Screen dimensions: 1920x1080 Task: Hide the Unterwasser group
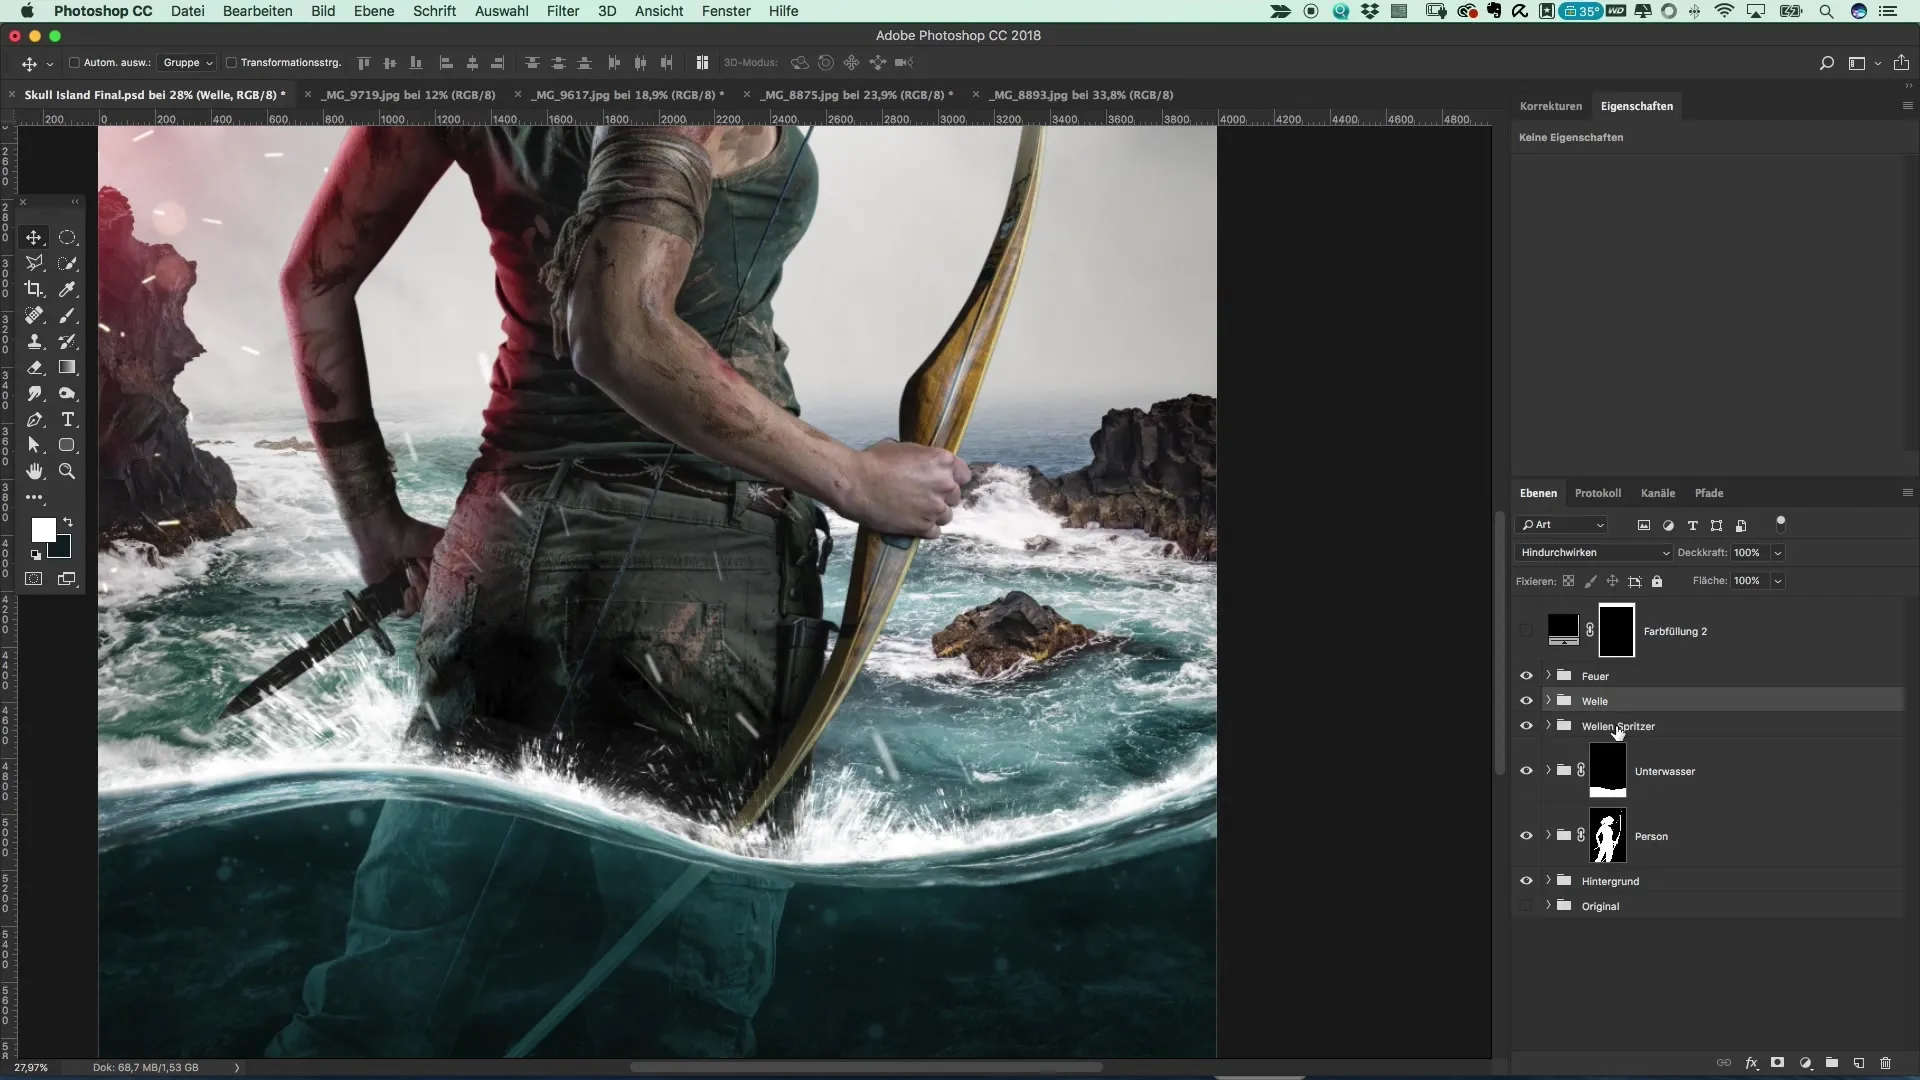coord(1526,771)
